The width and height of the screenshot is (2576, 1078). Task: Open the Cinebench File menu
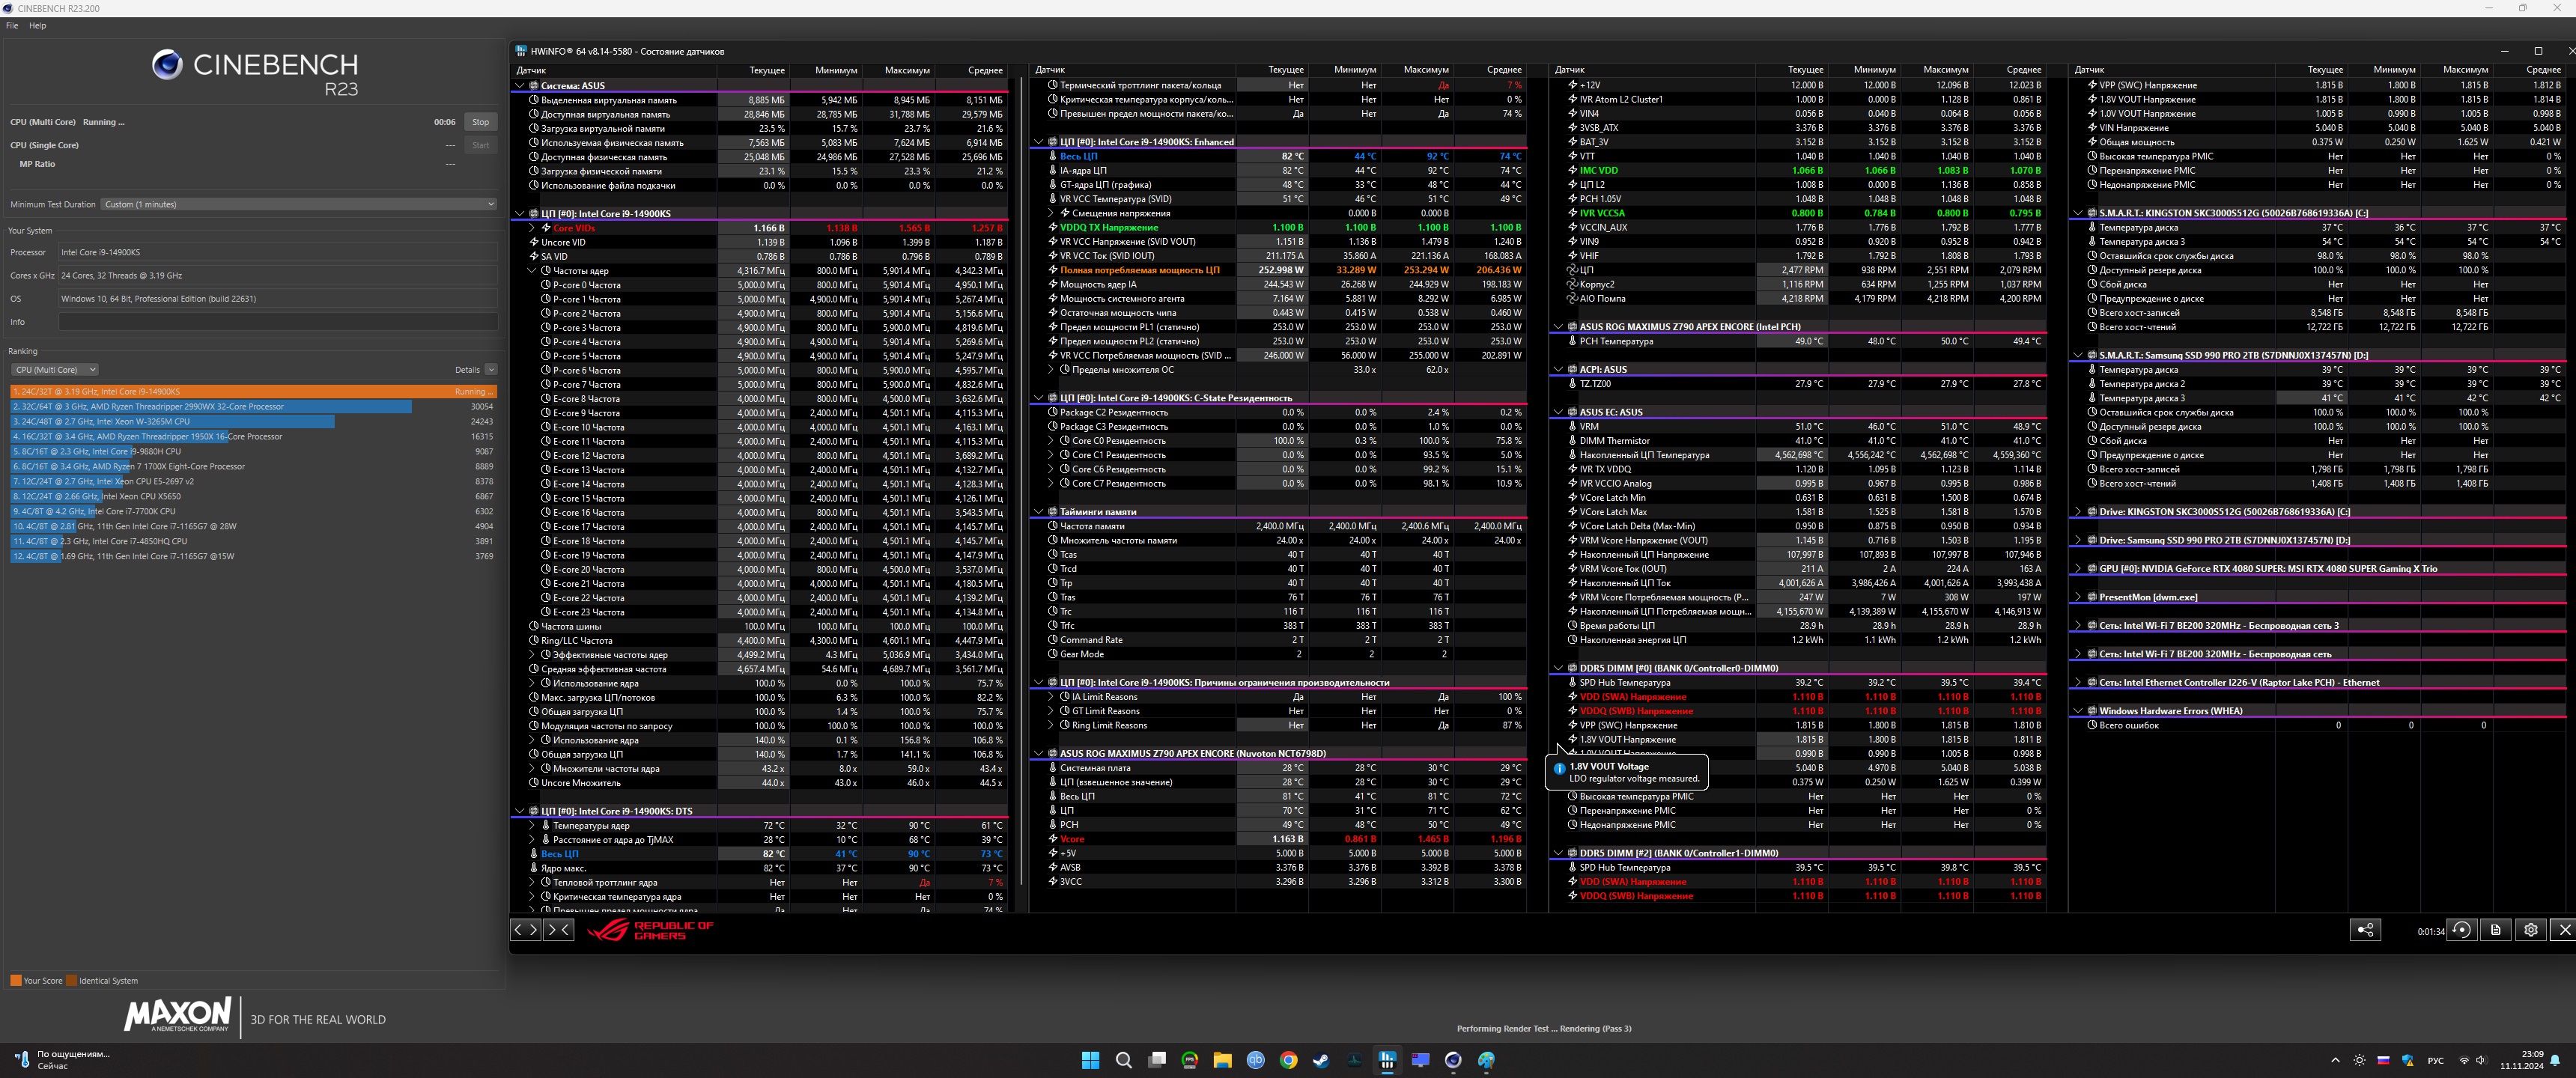coord(12,26)
